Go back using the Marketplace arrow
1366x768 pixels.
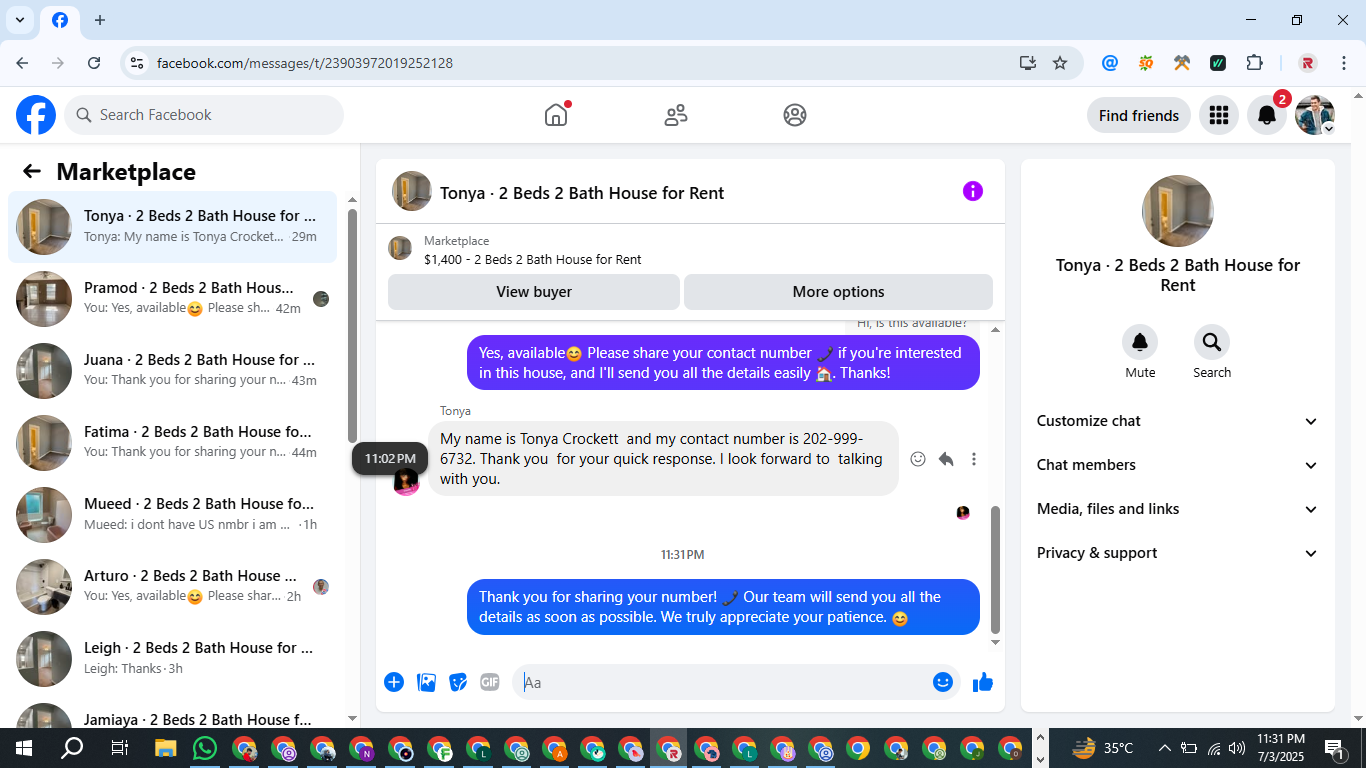tap(32, 171)
